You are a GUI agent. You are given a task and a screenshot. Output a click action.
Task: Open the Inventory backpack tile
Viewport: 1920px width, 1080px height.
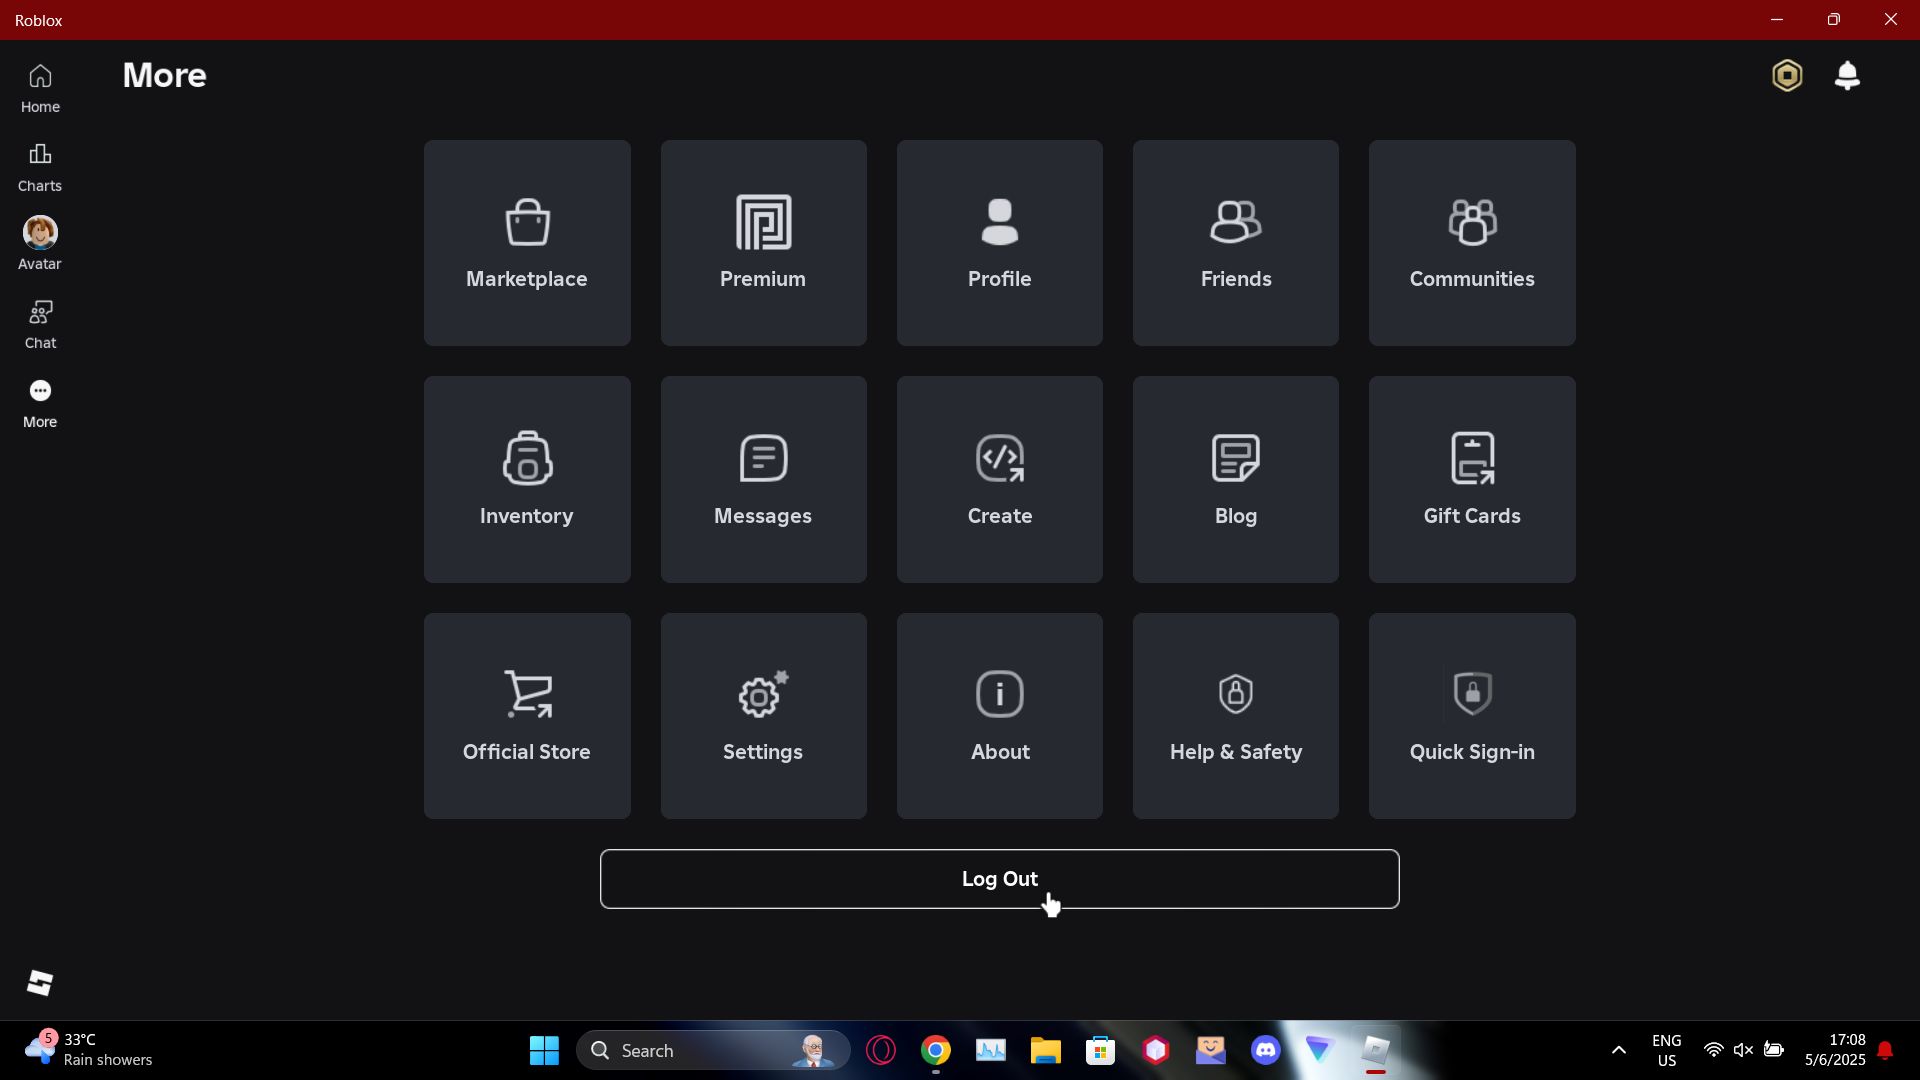tap(527, 479)
